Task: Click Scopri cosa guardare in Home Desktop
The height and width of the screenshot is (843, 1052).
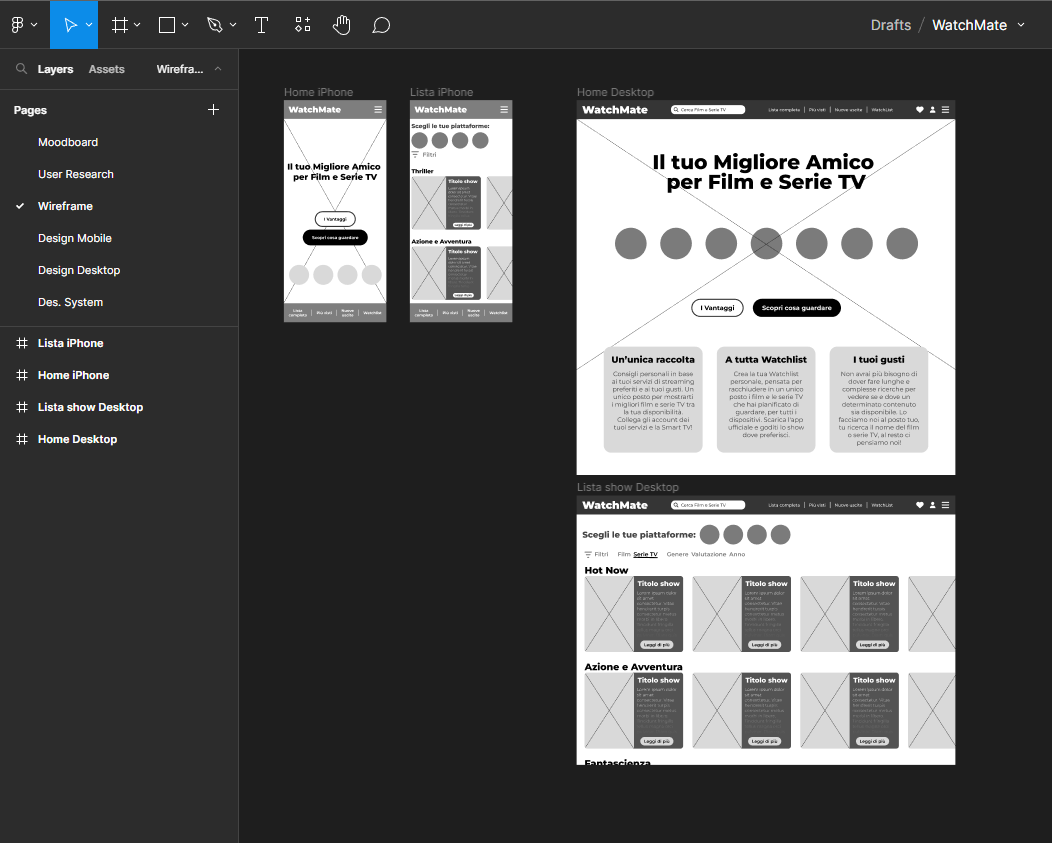Action: click(x=796, y=307)
